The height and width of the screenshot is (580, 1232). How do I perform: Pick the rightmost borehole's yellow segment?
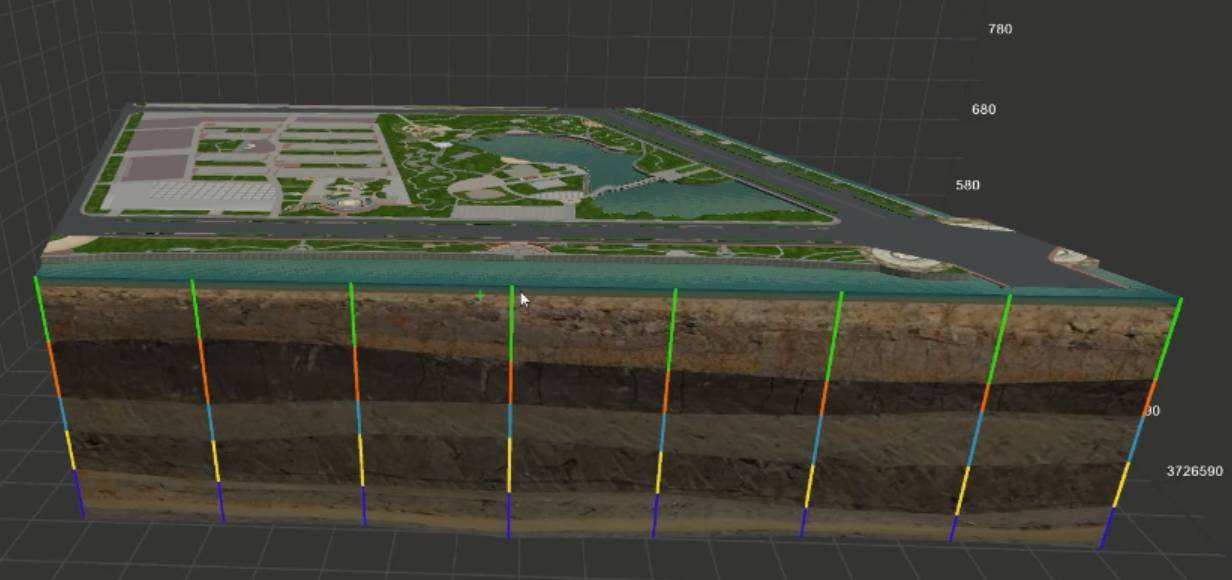click(1122, 482)
